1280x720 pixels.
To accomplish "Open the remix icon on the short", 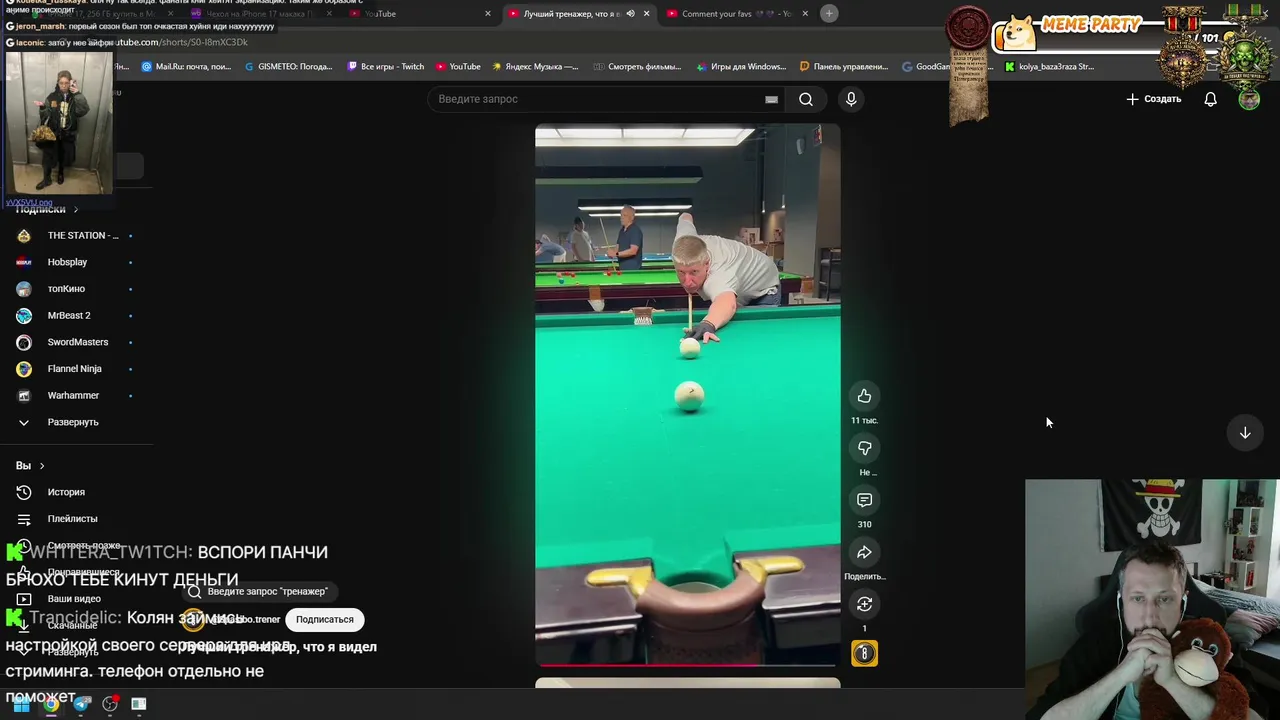I will pyautogui.click(x=864, y=604).
